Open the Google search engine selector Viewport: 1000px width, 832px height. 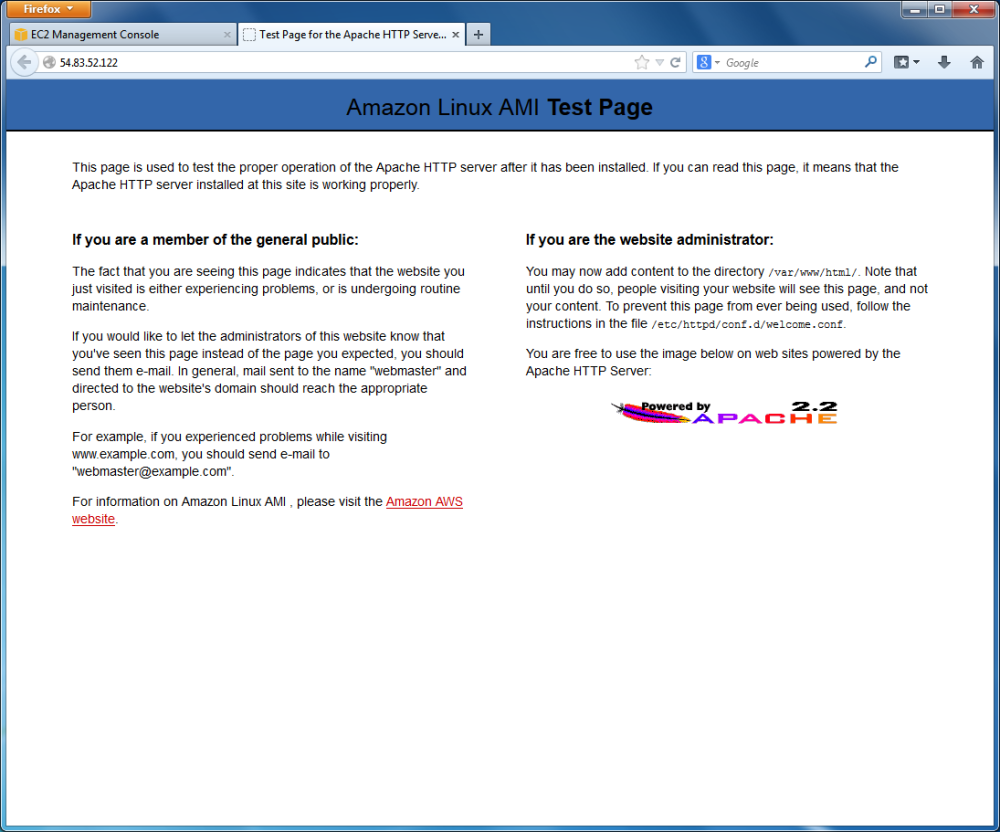708,62
